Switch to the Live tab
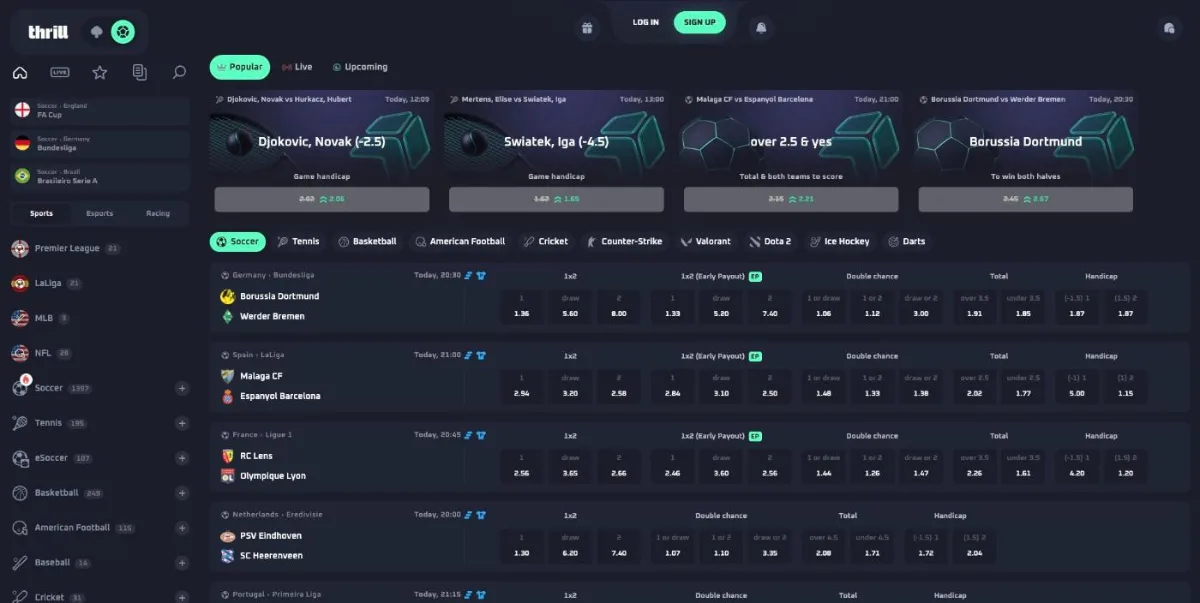Screen dimensions: 1200x603 [298, 67]
